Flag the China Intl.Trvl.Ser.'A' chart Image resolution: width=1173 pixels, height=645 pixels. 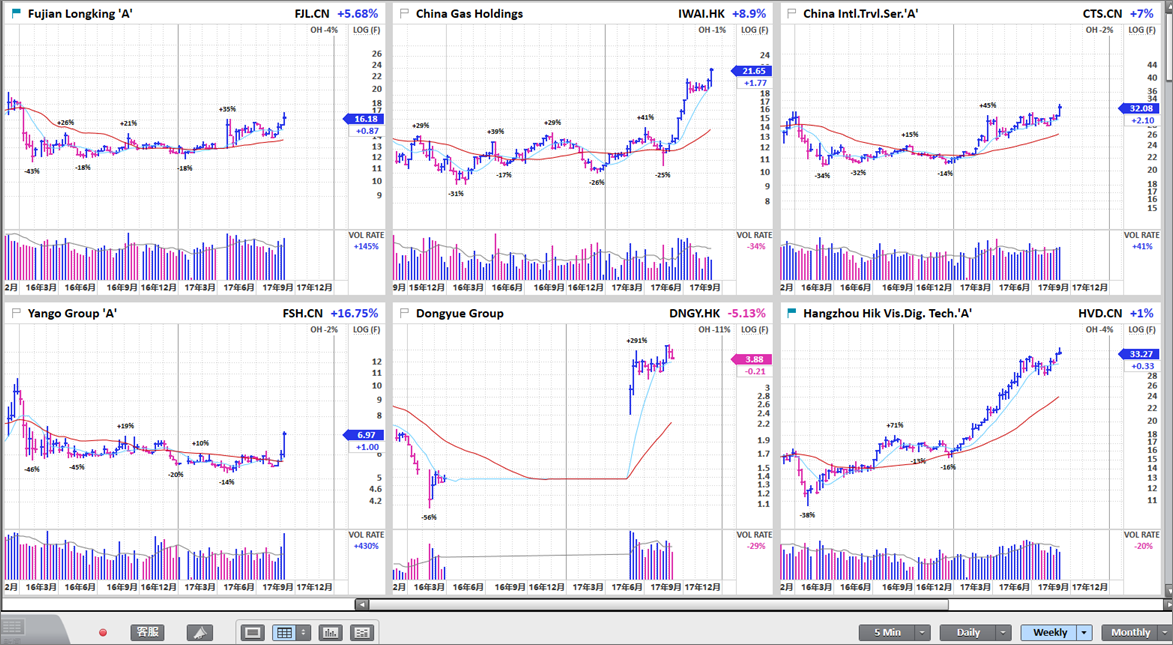click(792, 13)
